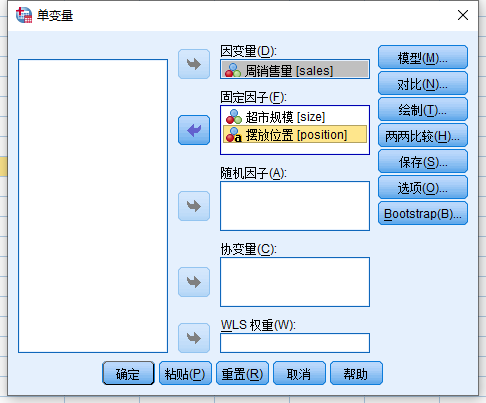Confirm with the 确定 button
This screenshot has width=486, height=403.
point(128,373)
